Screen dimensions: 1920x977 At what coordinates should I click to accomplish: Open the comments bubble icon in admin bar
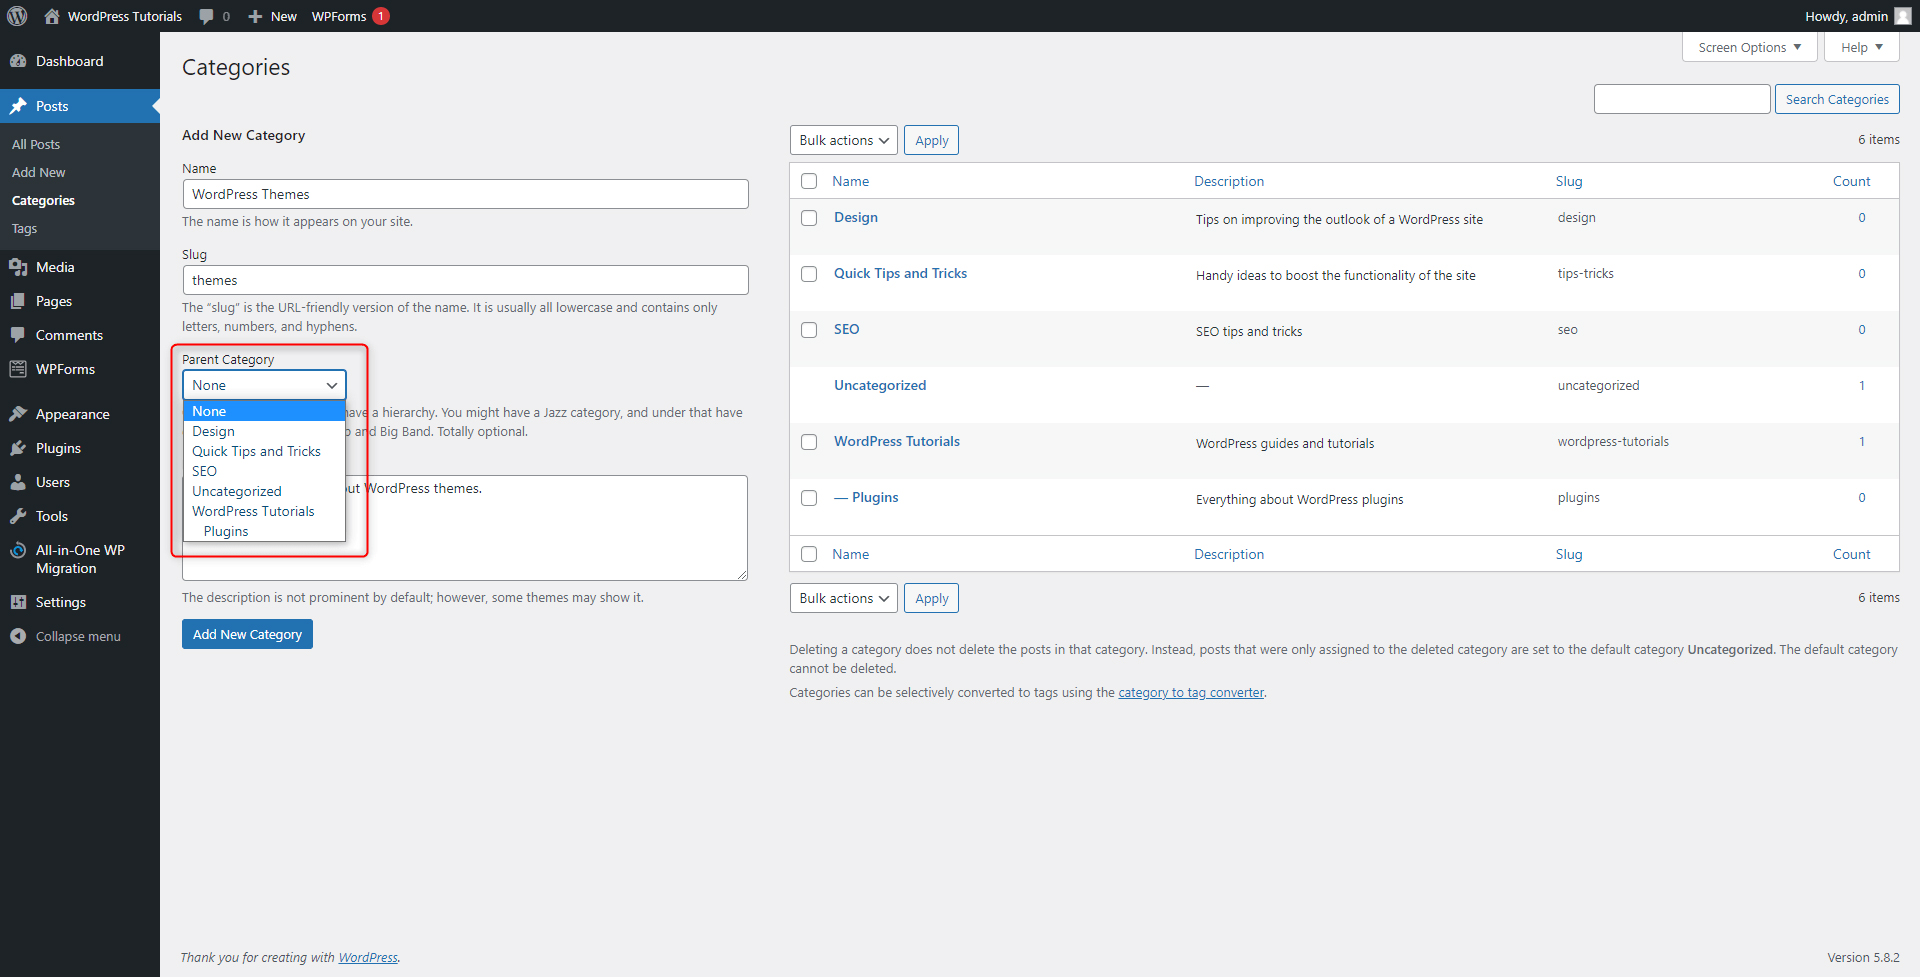pyautogui.click(x=206, y=16)
